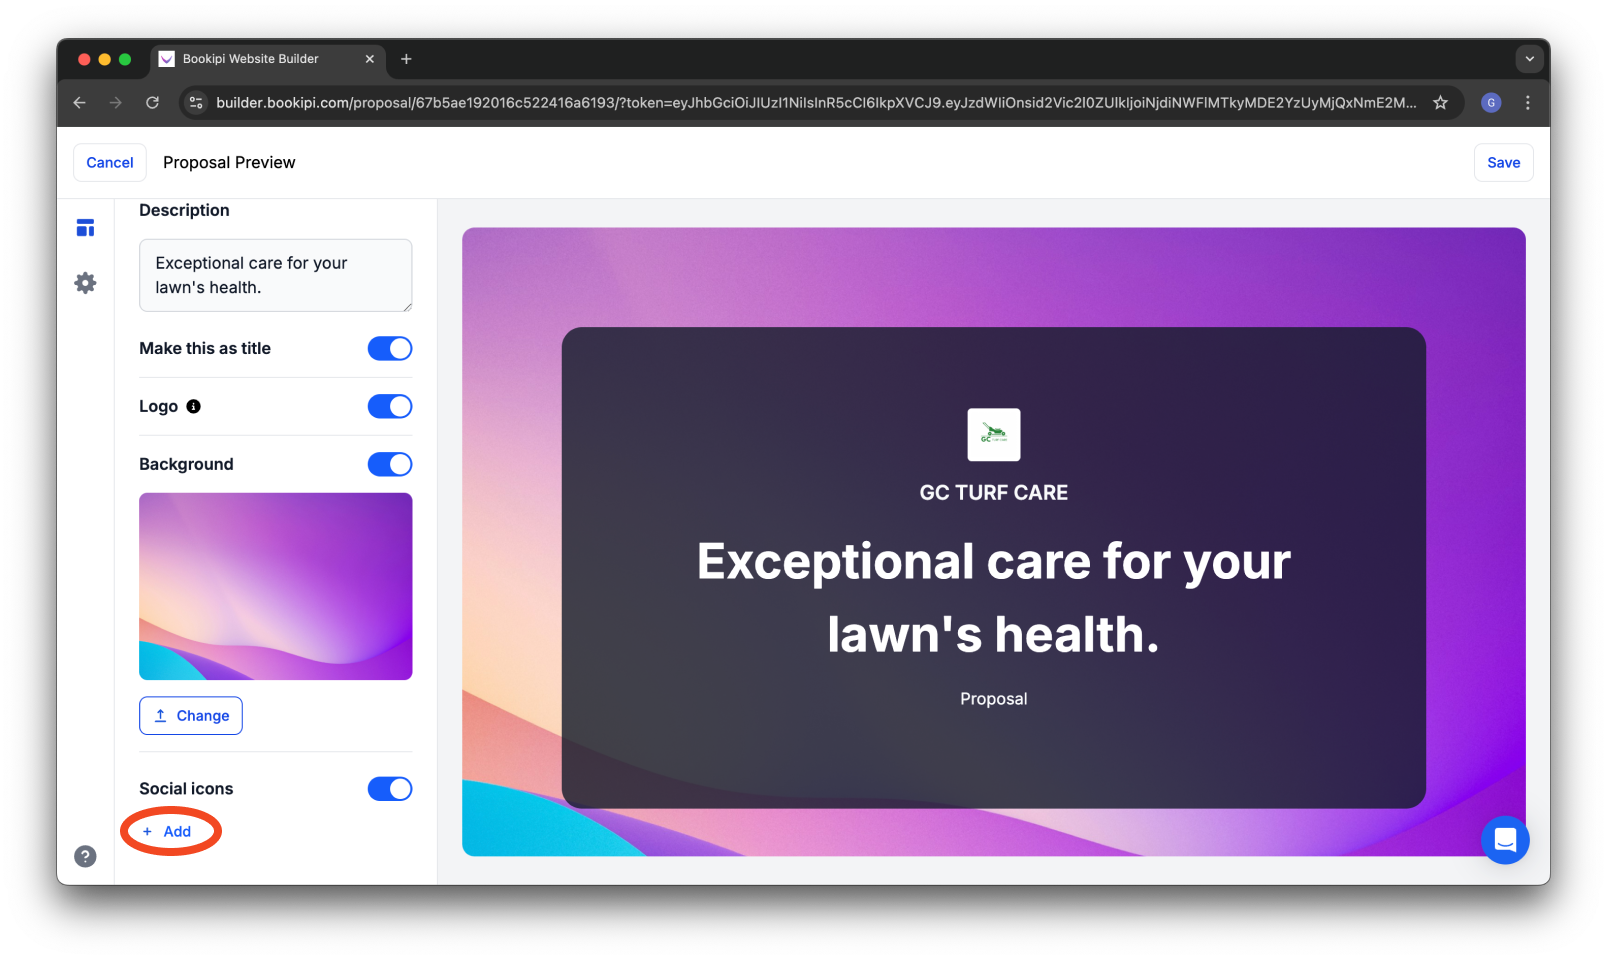Click the help question mark icon
Image resolution: width=1608 pixels, height=960 pixels.
[85, 856]
